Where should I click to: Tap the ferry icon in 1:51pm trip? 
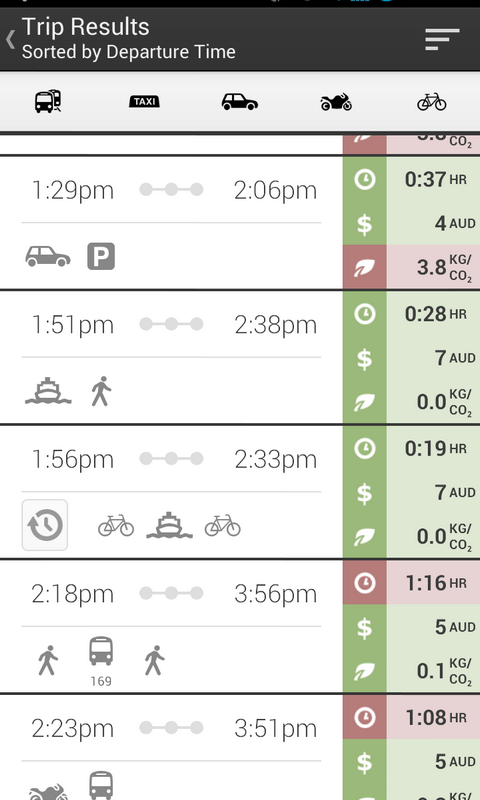pos(48,391)
